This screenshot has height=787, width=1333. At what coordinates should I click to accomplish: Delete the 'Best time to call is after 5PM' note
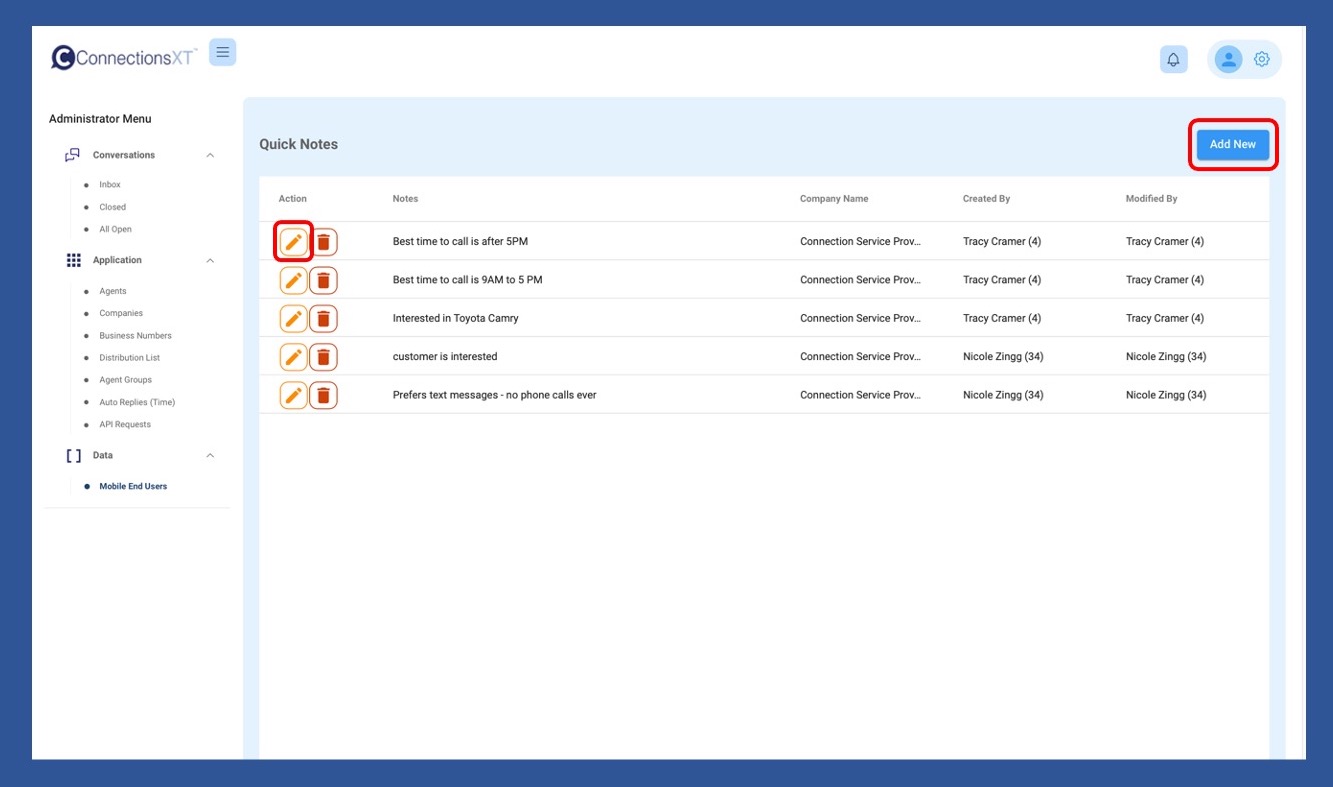[323, 242]
